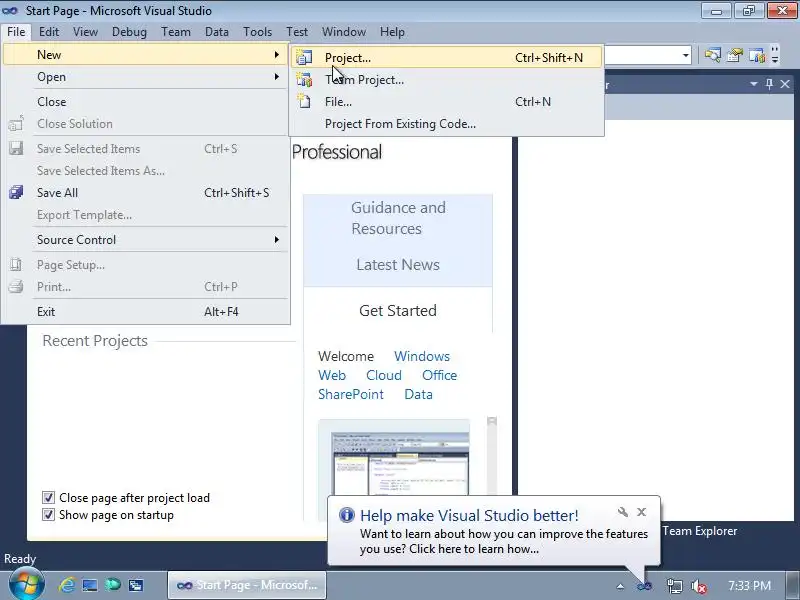Image resolution: width=800 pixels, height=600 pixels.
Task: Click the Show Desktop taskbar icon
Action: click(90, 585)
